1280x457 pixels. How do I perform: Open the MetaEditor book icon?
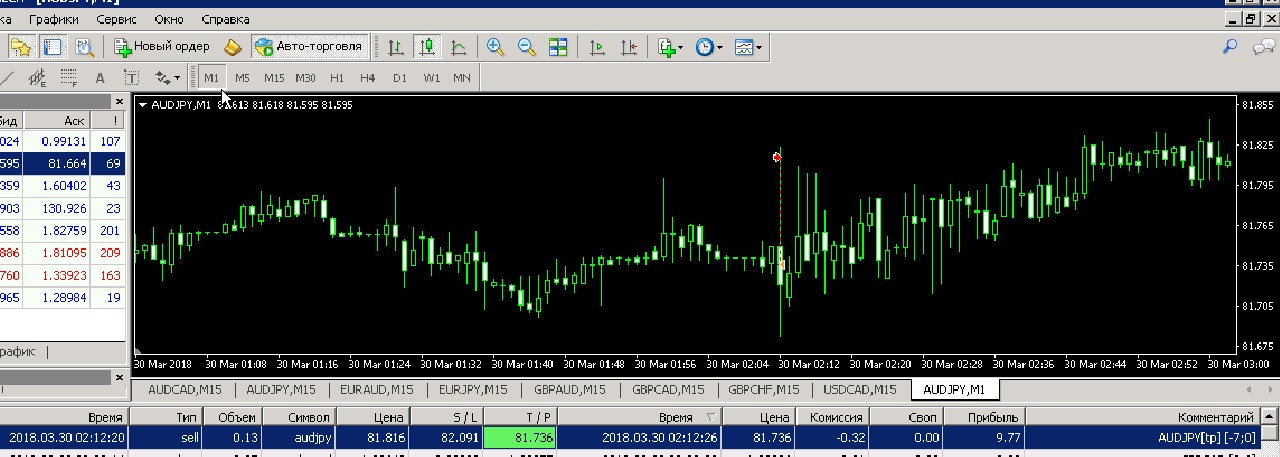[x=232, y=46]
